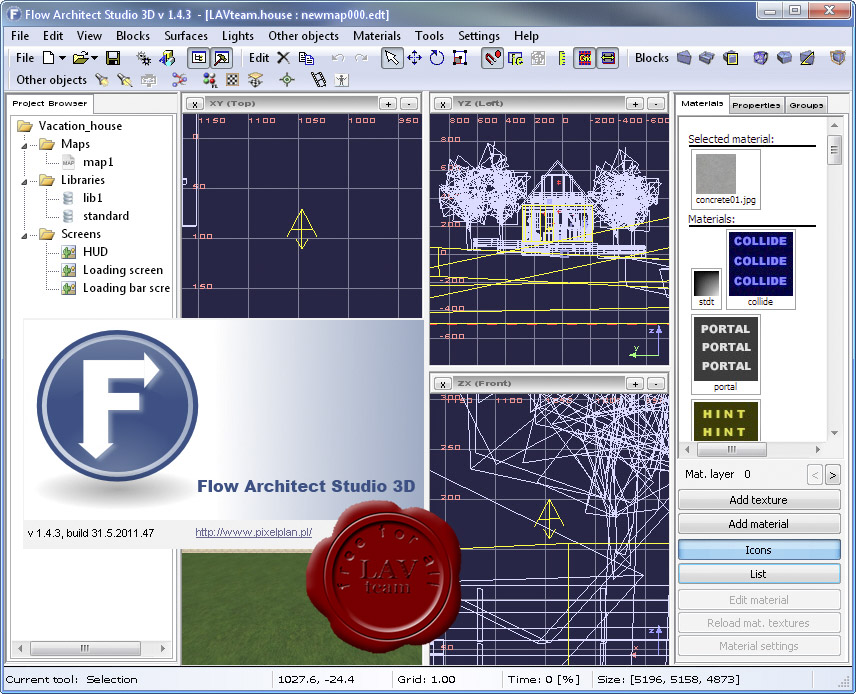Screen dimensions: 856x694
Task: Switch materials view to Icons
Action: tap(759, 550)
